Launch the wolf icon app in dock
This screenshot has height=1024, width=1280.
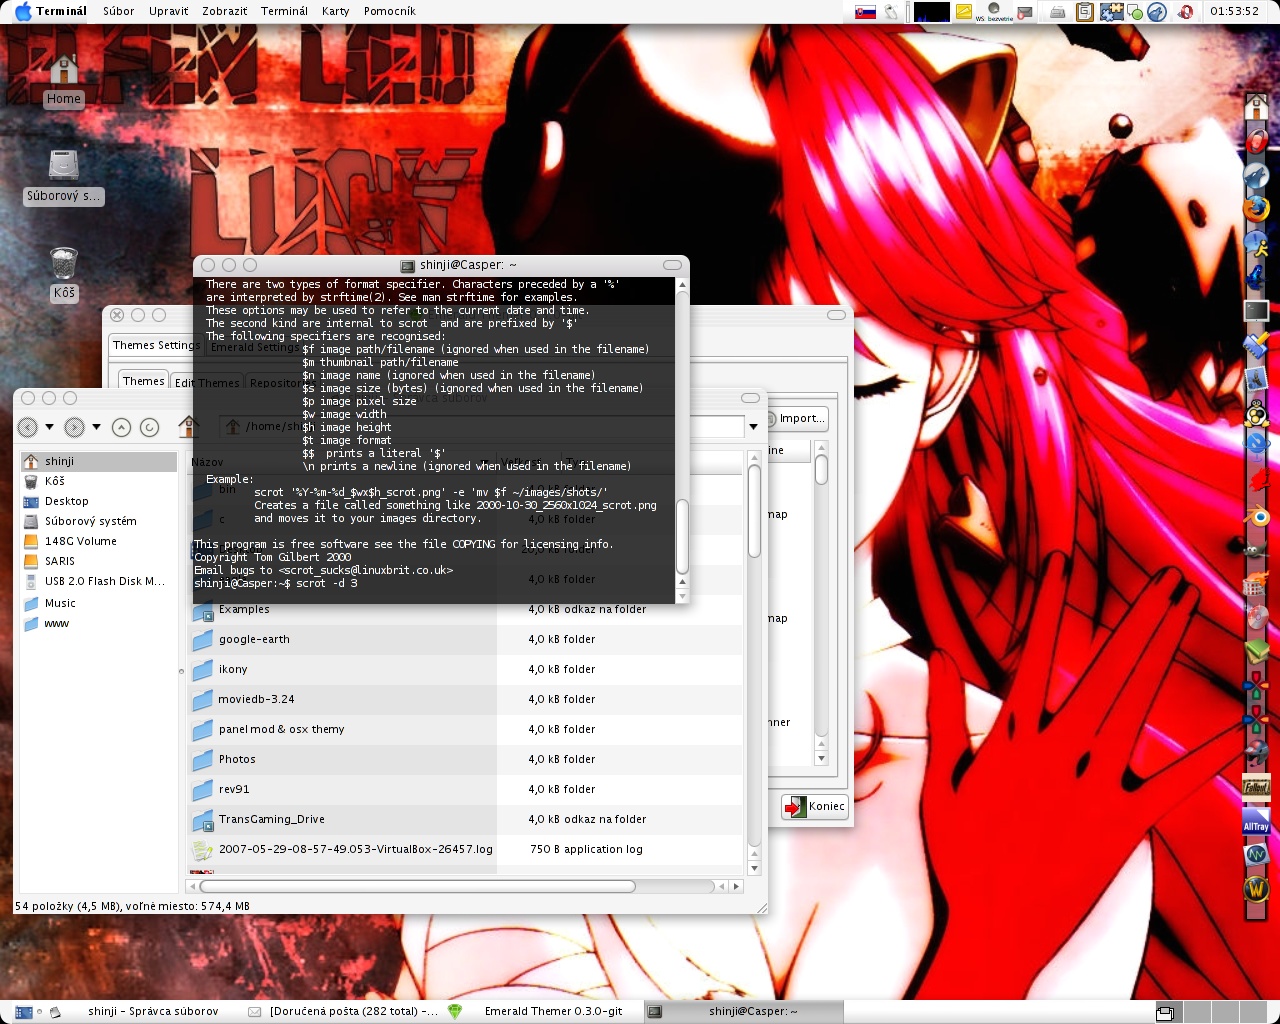1257,175
